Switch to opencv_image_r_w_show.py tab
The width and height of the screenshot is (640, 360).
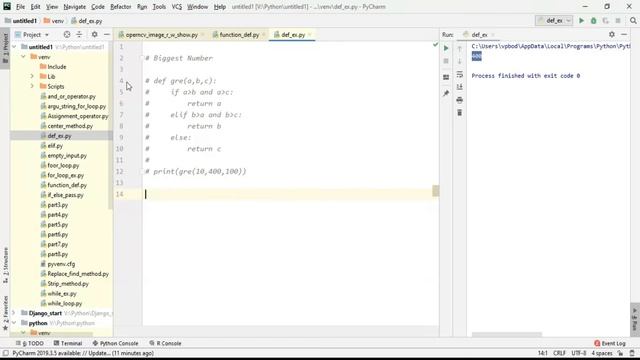point(162,35)
